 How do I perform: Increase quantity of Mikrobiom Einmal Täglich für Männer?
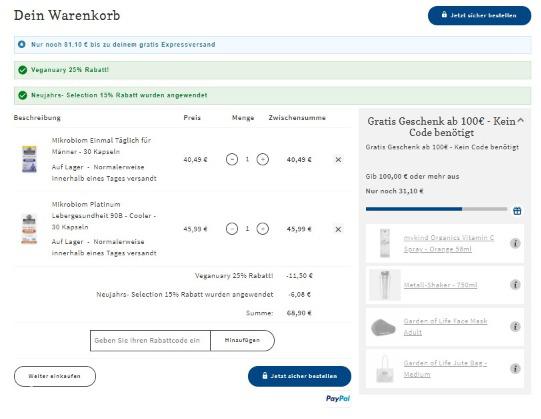point(263,159)
